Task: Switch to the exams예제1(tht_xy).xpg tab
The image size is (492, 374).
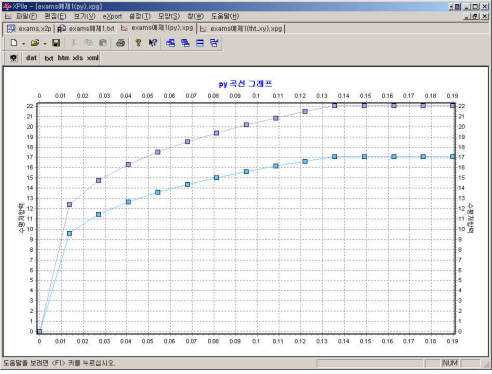Action: [241, 29]
